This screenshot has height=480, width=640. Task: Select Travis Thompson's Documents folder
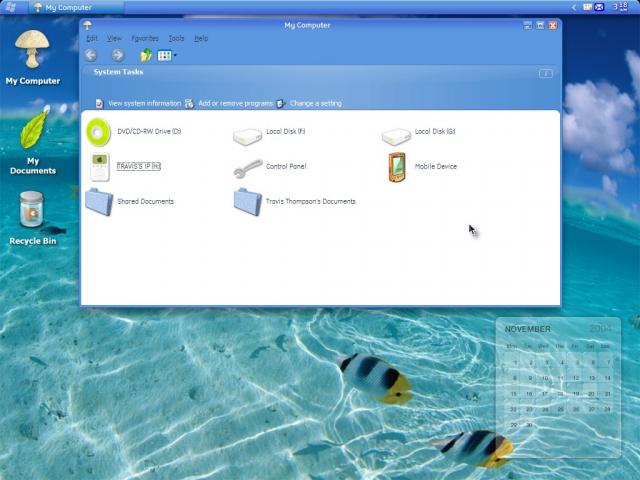tap(248, 202)
